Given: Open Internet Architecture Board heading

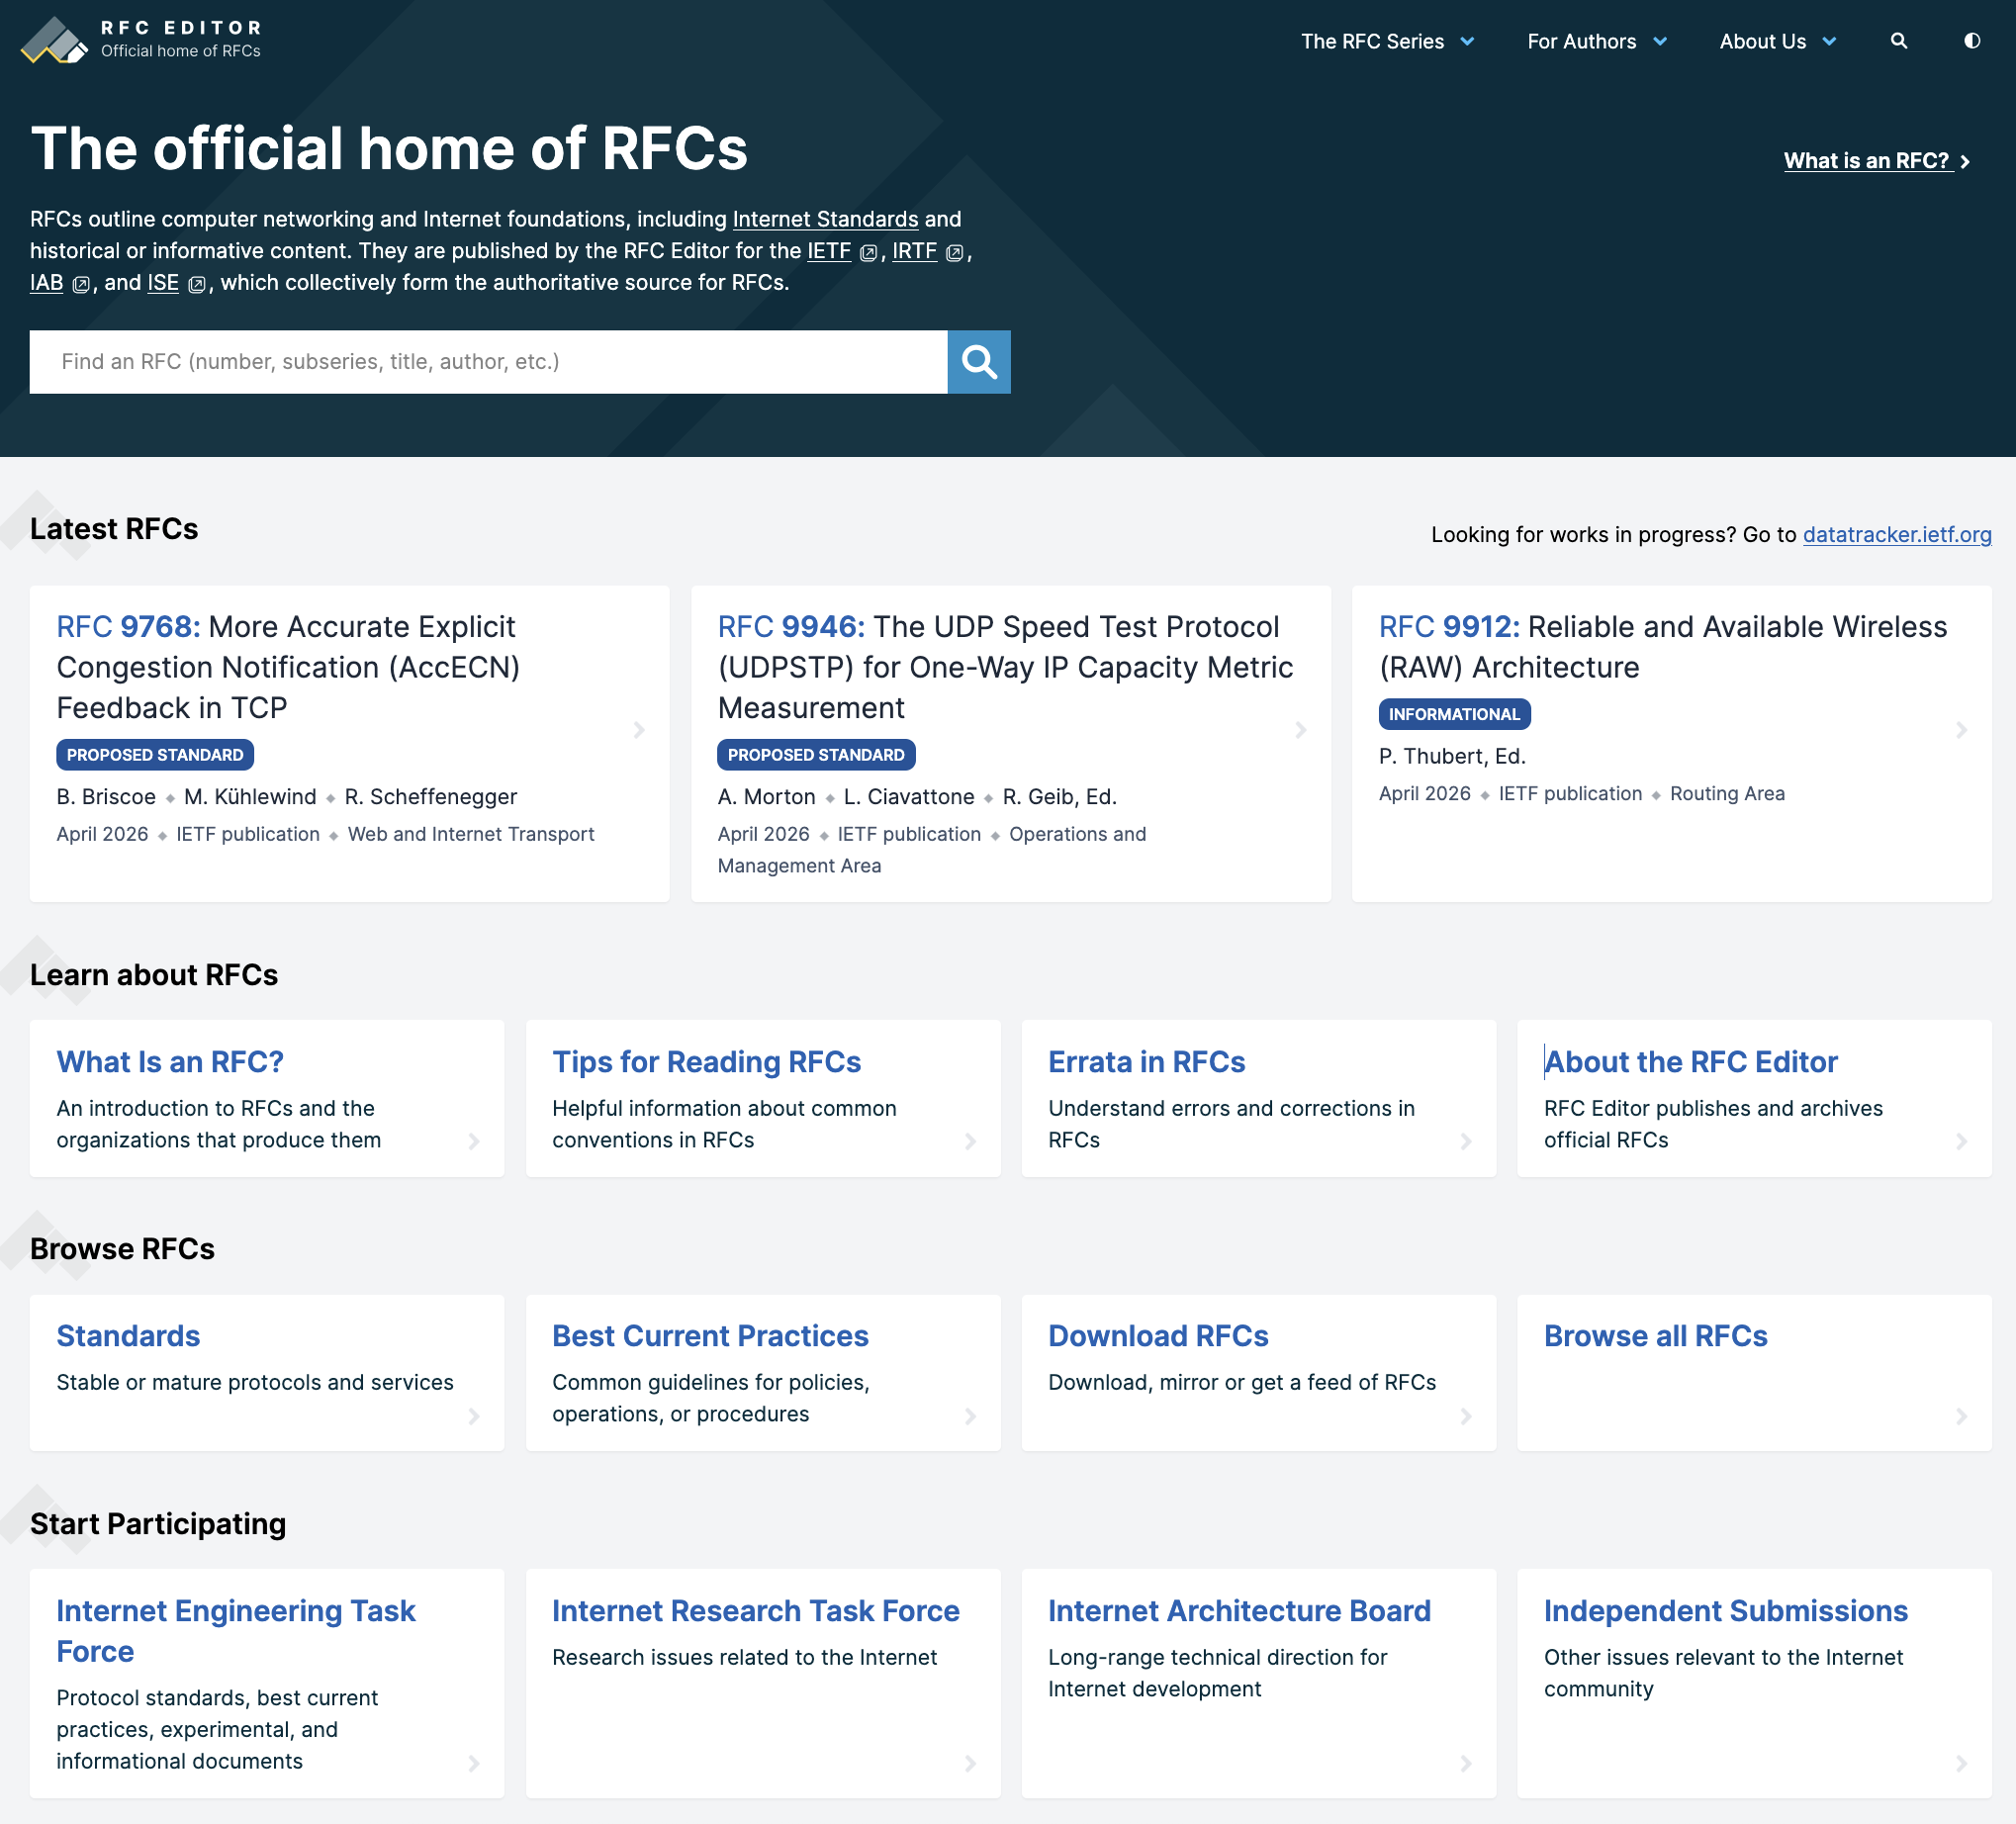Looking at the screenshot, I should point(1239,1611).
